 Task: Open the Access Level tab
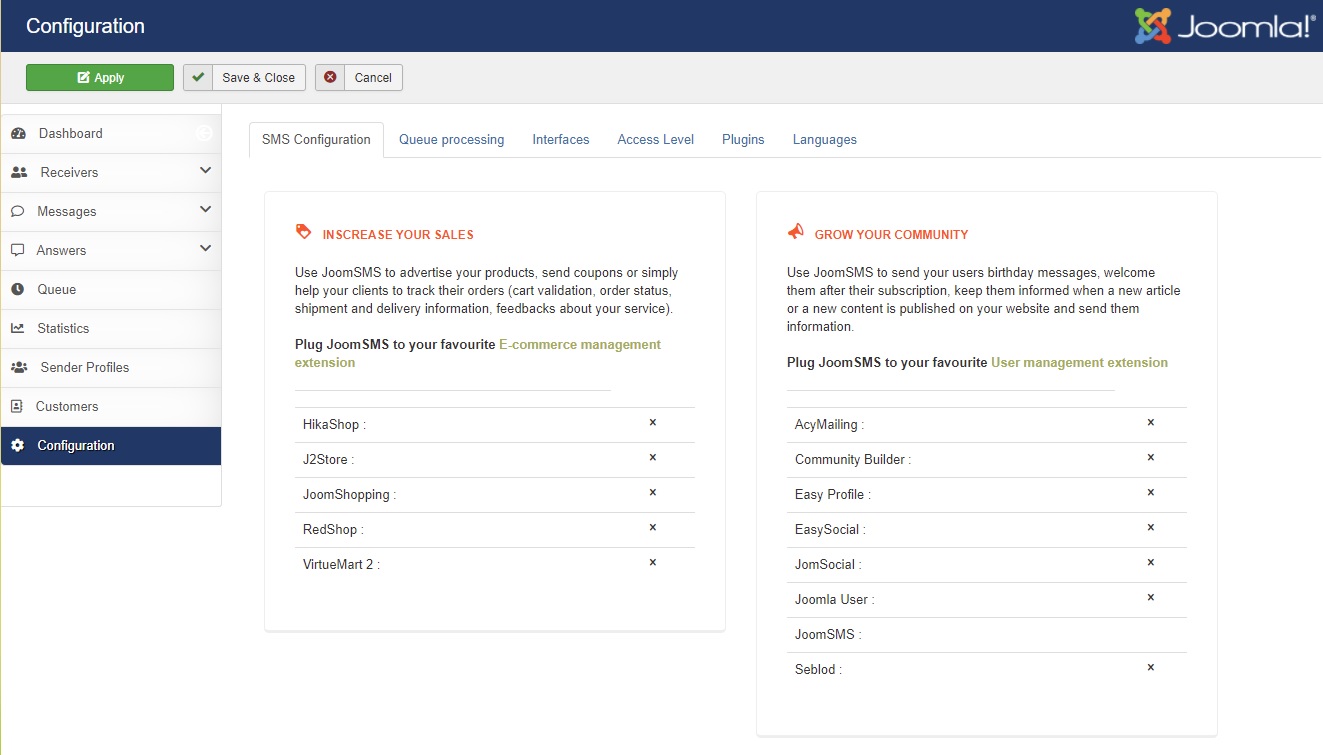[x=656, y=140]
